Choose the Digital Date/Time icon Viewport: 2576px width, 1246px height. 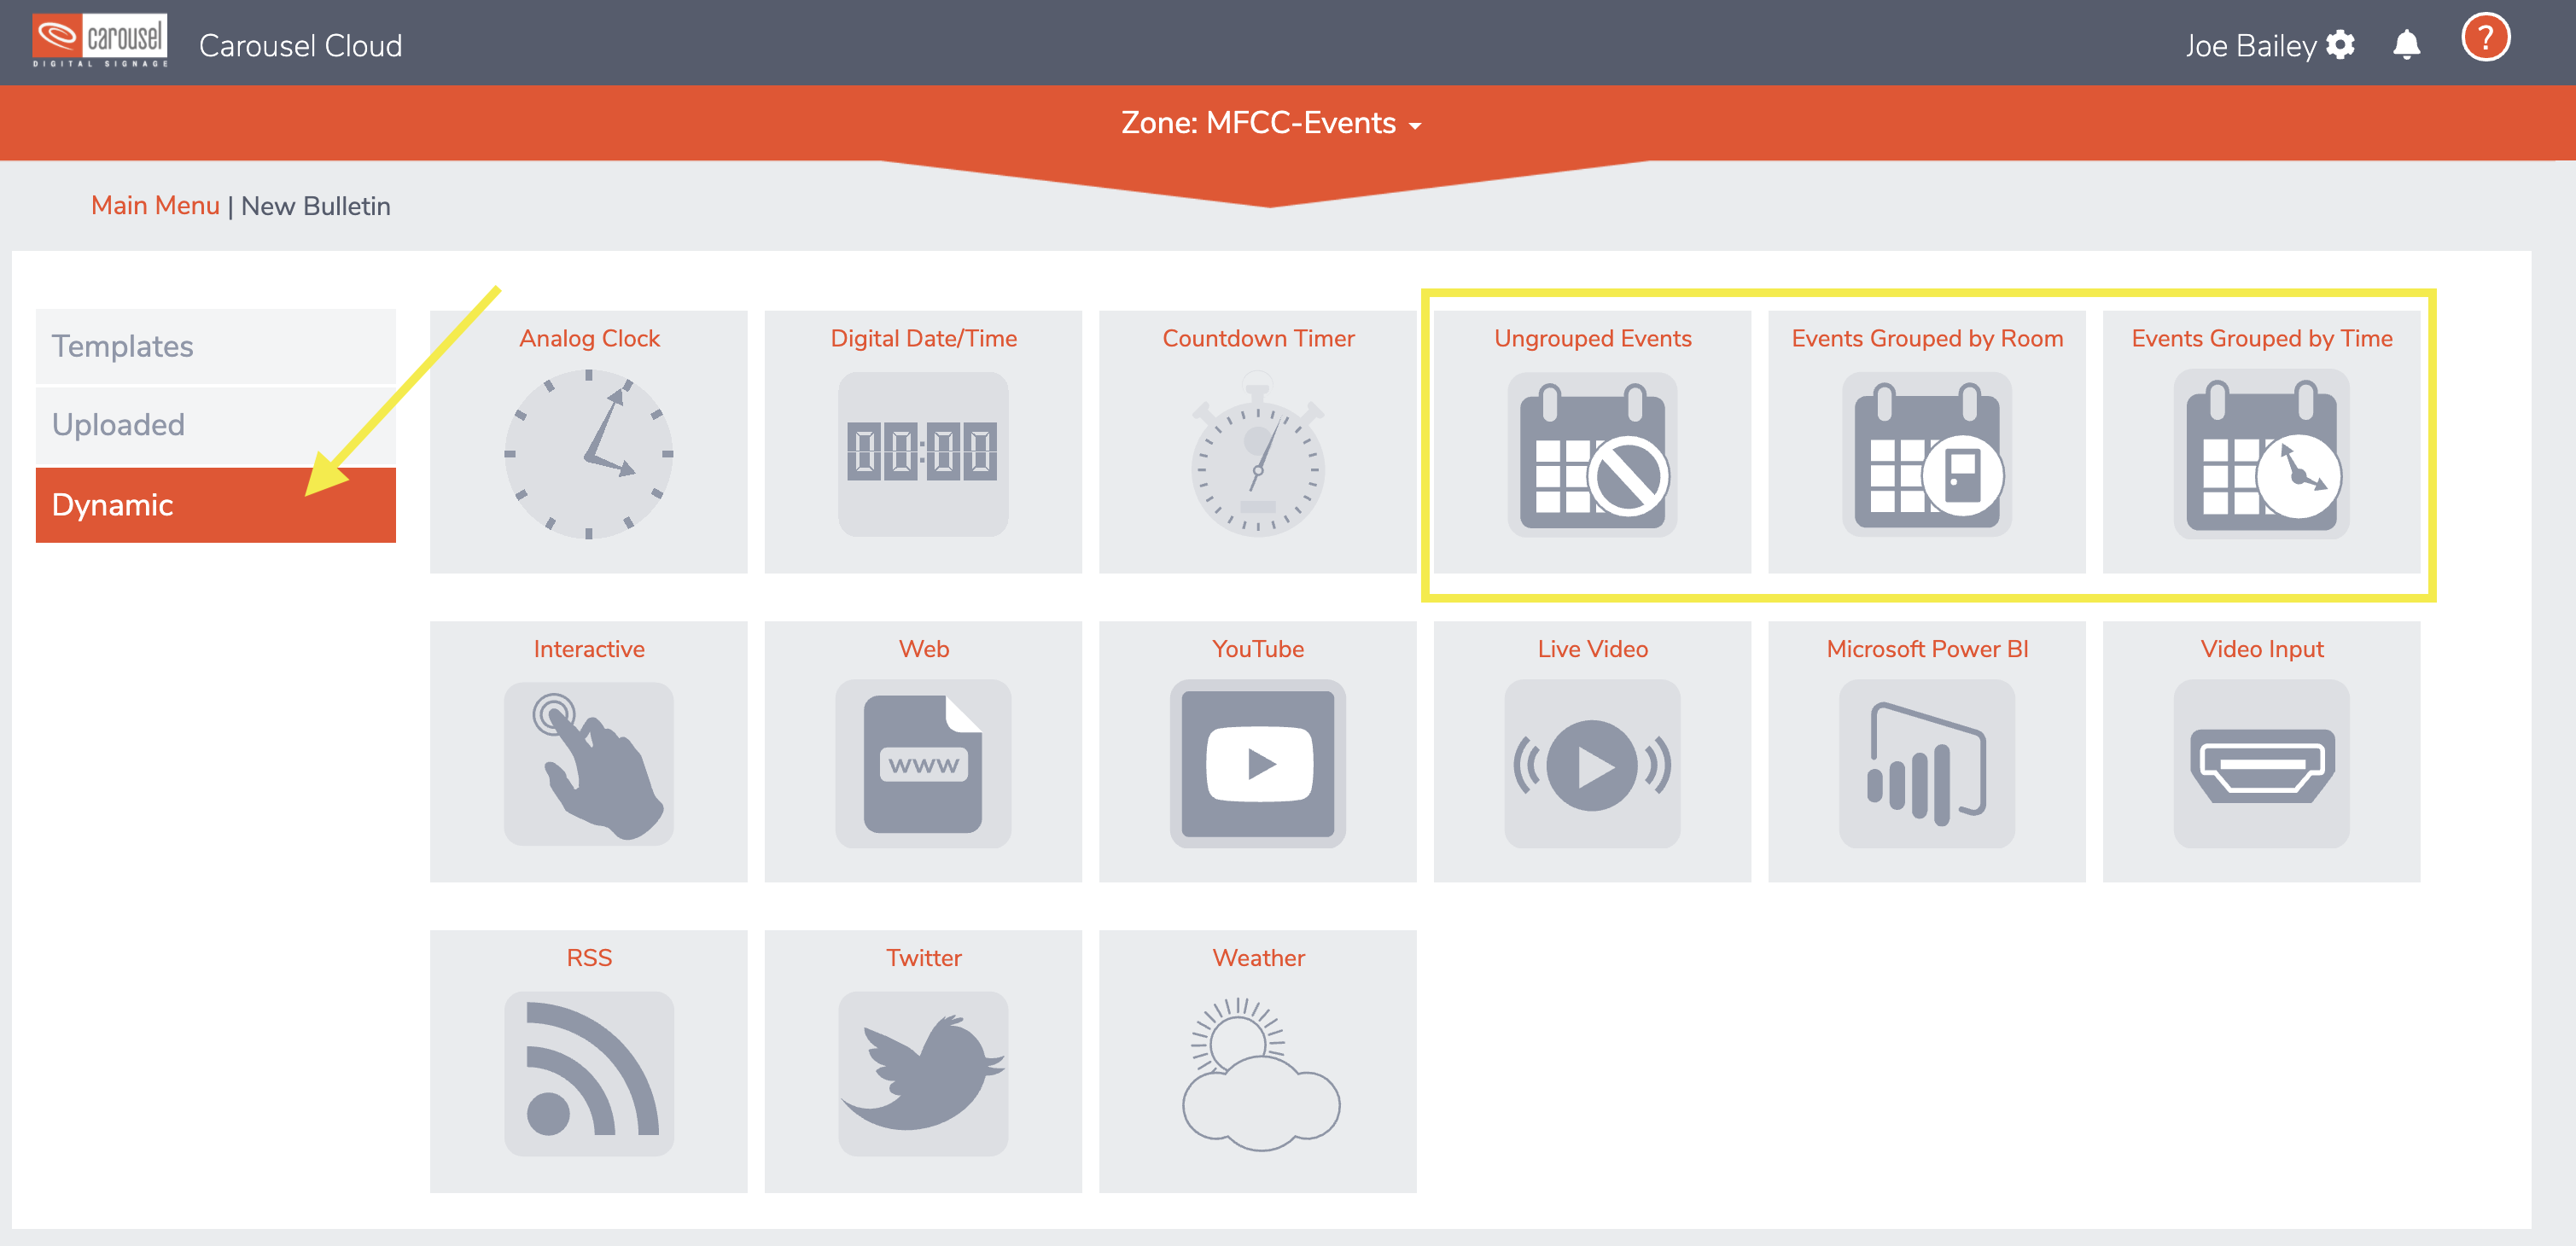point(922,454)
